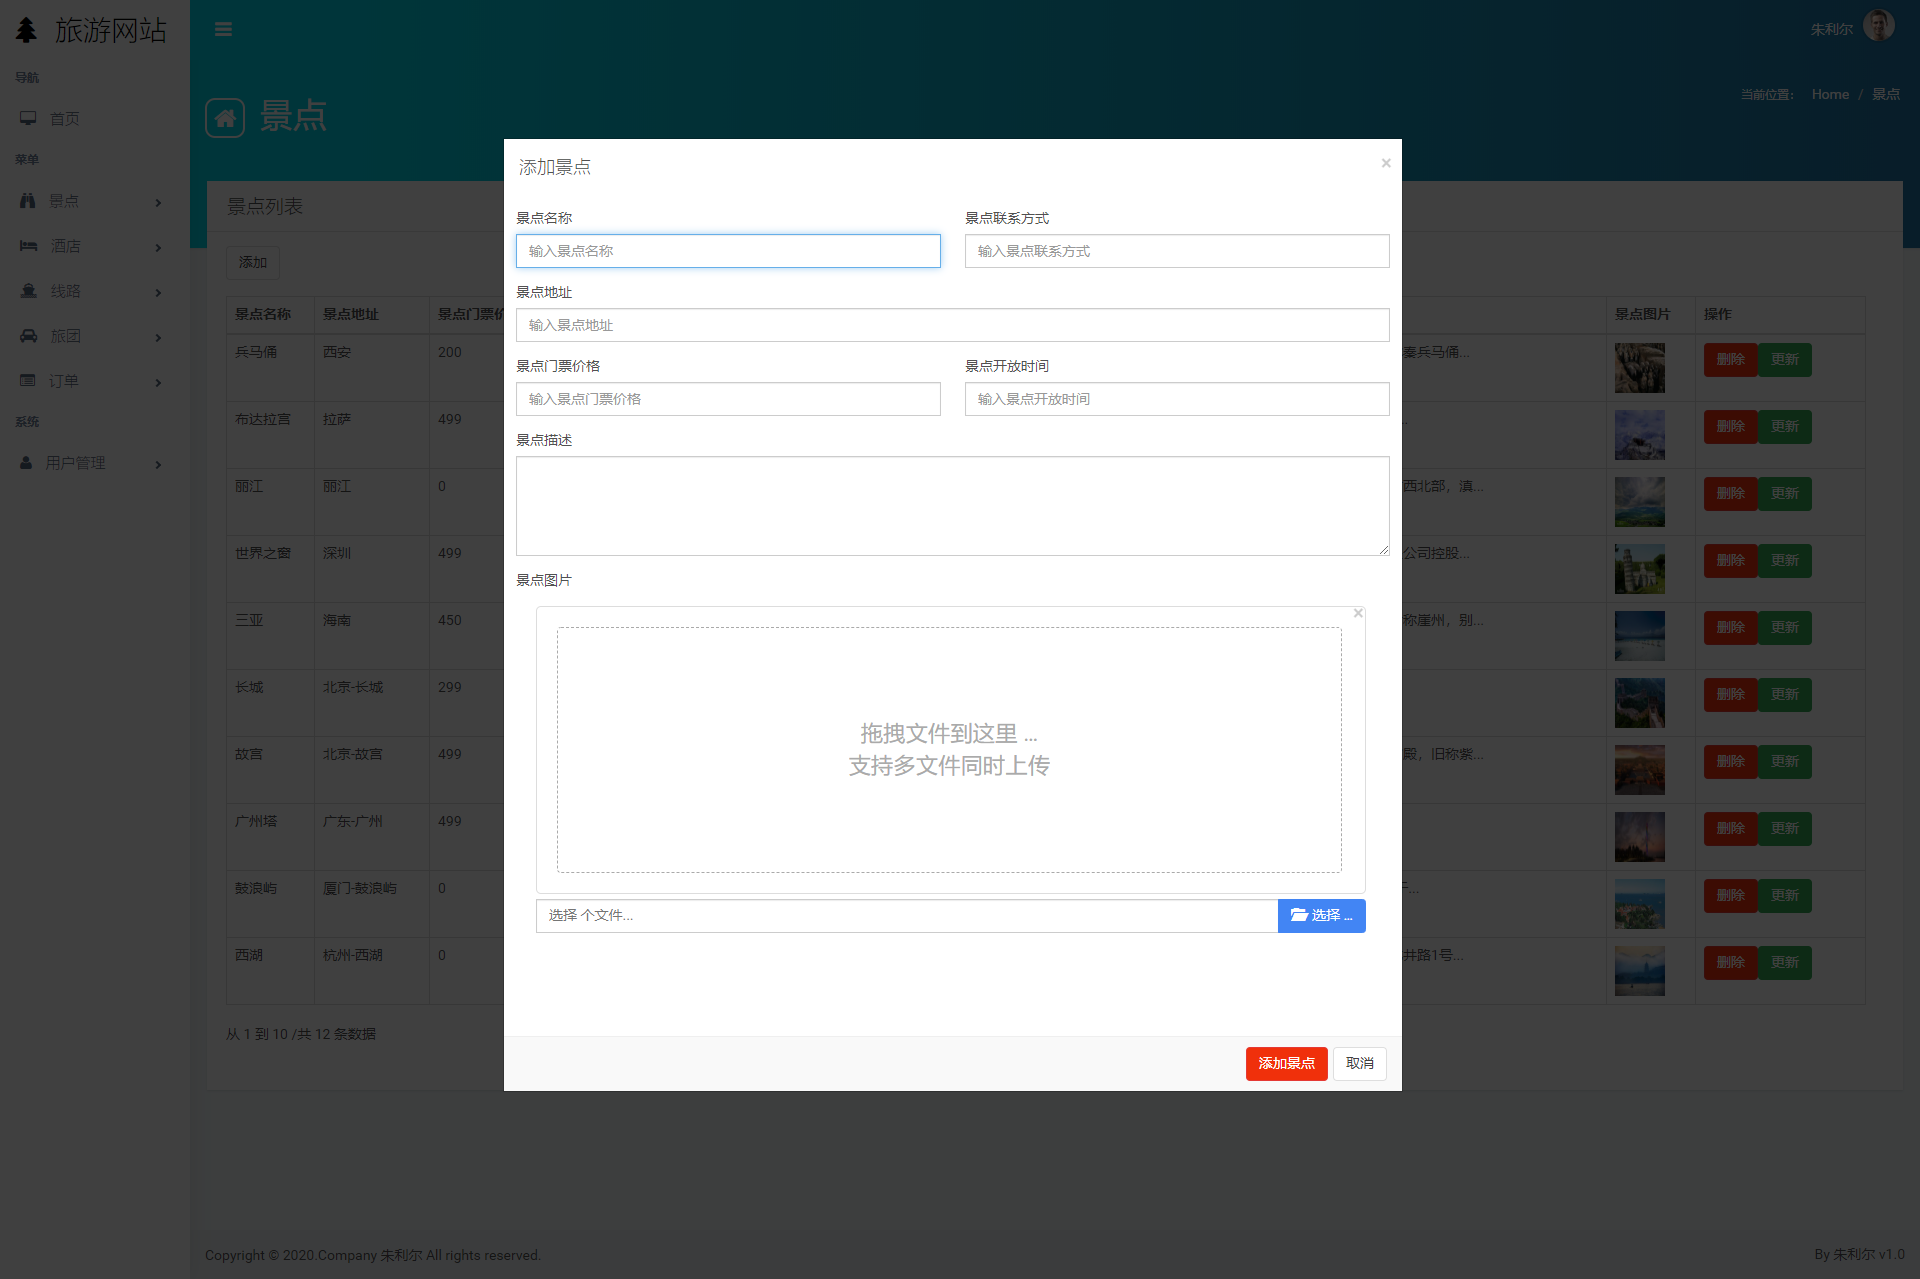Click the tree logo icon of 旅游网站

[x=27, y=30]
